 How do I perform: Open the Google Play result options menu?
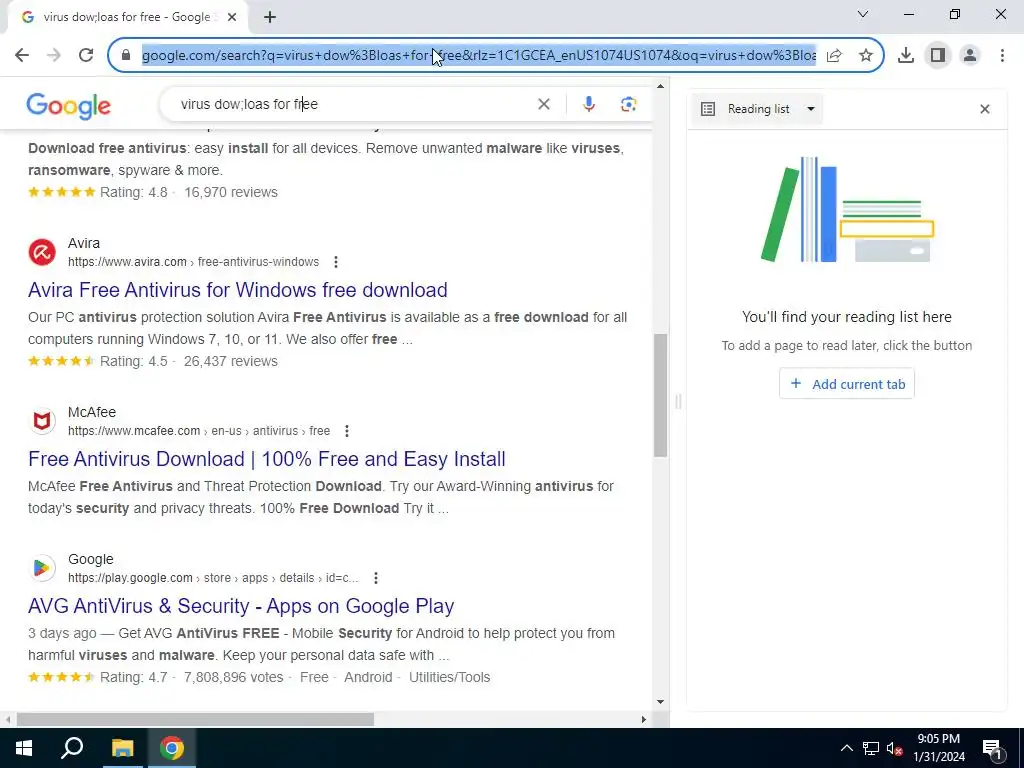click(376, 578)
